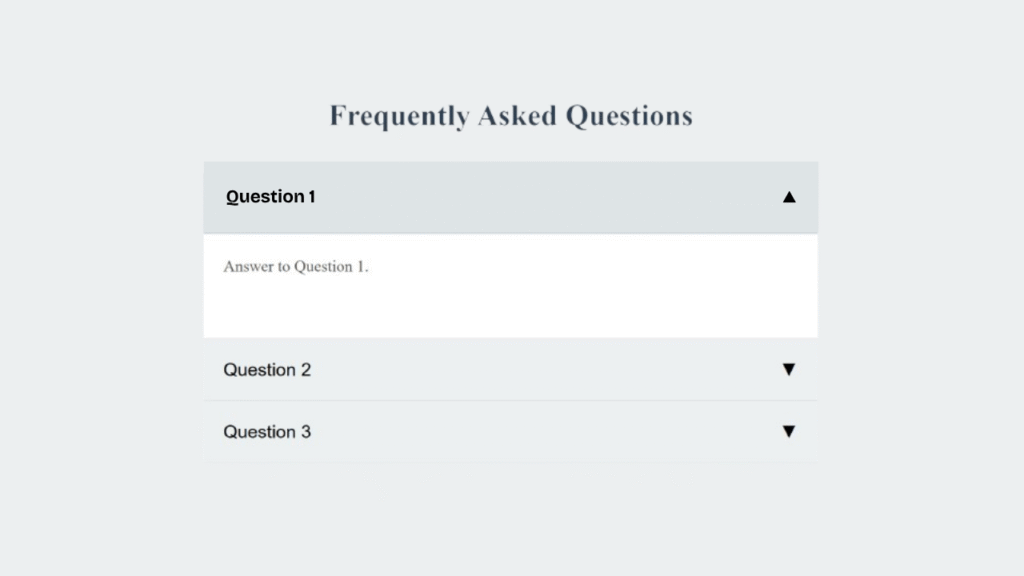
Task: Toggle the Question 3 disclosure state
Action: pos(510,431)
